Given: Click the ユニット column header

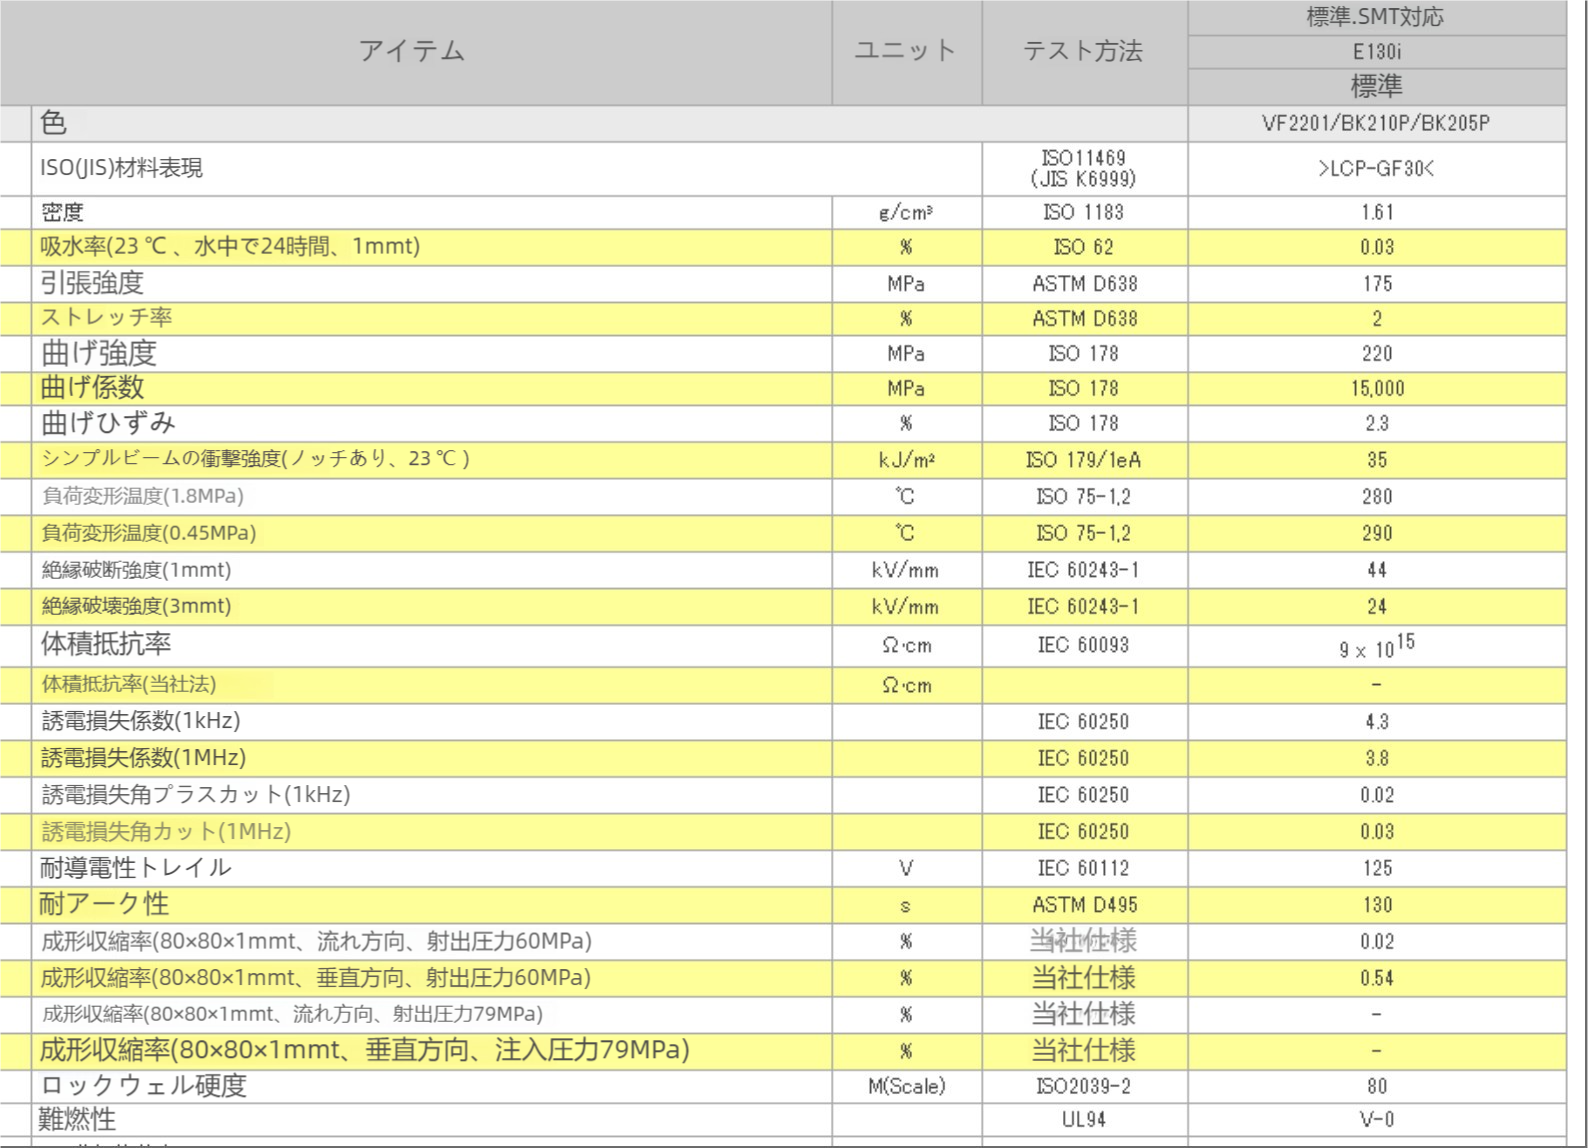Looking at the screenshot, I should [905, 51].
